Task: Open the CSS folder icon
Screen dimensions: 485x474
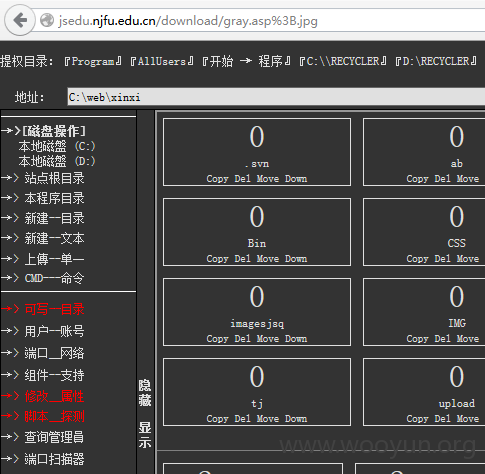Action: tap(457, 216)
